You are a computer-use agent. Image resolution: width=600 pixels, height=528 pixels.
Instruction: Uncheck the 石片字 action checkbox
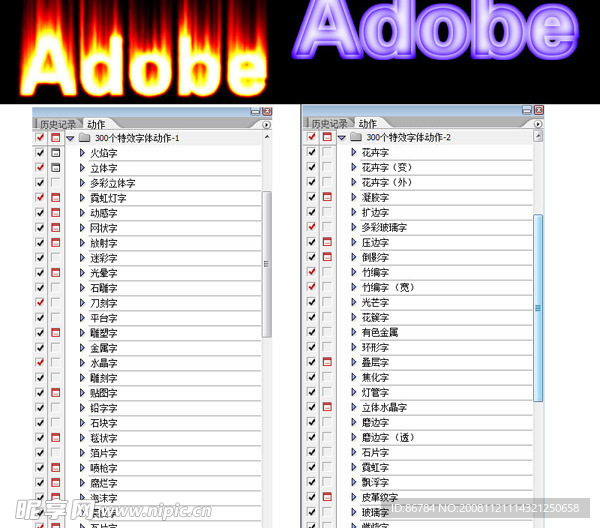tap(311, 452)
